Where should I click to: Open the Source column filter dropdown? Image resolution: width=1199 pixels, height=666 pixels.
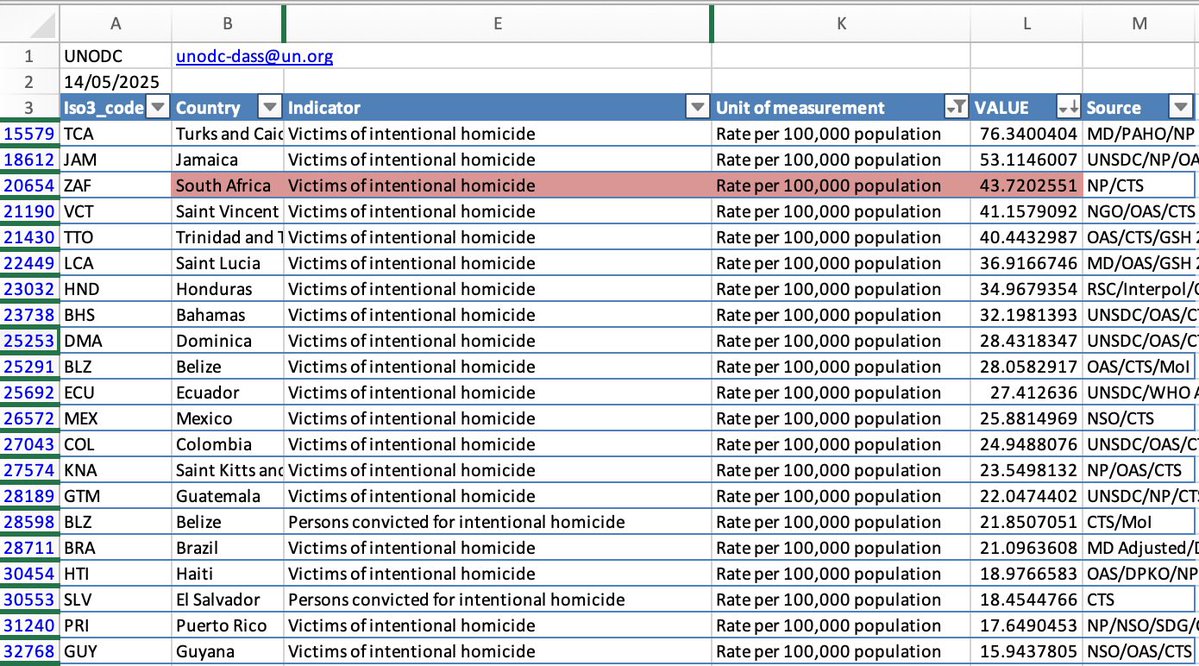point(1180,108)
